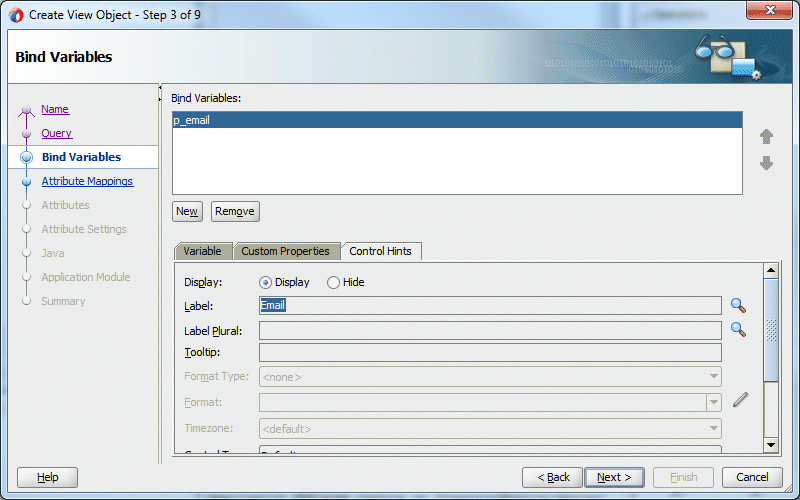Select the Bind Variables step in navigation

[82, 157]
